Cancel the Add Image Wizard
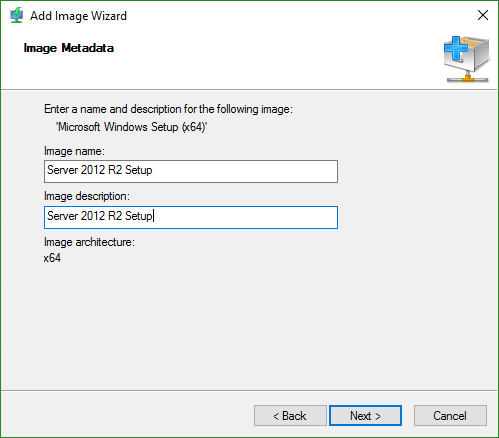499x438 pixels. (x=450, y=416)
